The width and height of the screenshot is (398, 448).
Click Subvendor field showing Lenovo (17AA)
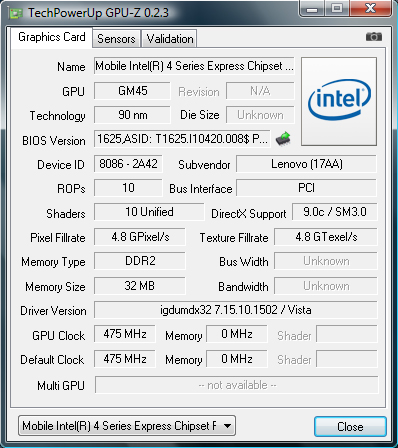(306, 164)
